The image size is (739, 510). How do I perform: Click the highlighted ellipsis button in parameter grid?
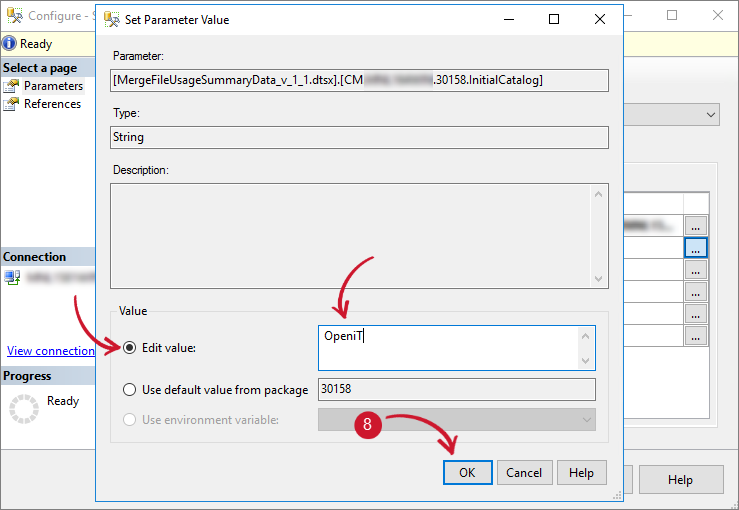696,247
